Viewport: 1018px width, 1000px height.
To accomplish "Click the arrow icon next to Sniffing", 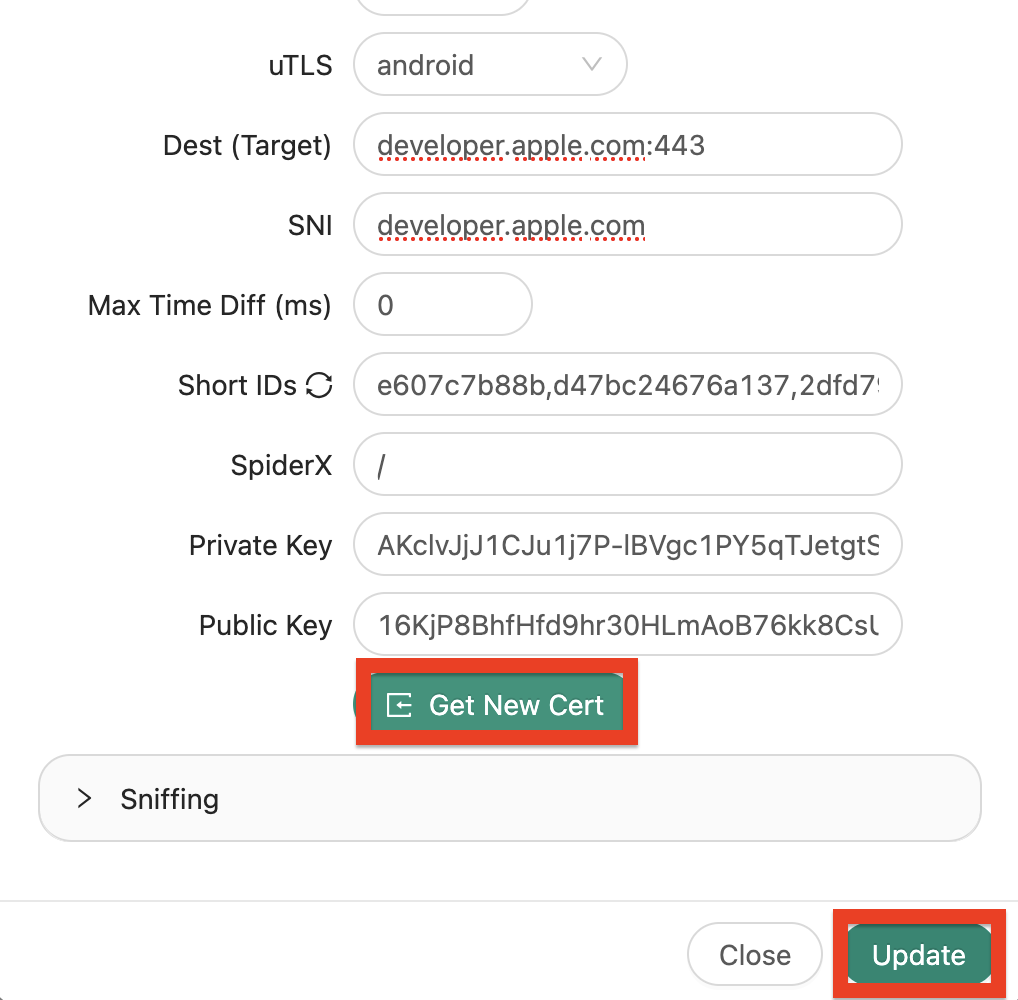I will pyautogui.click(x=83, y=798).
